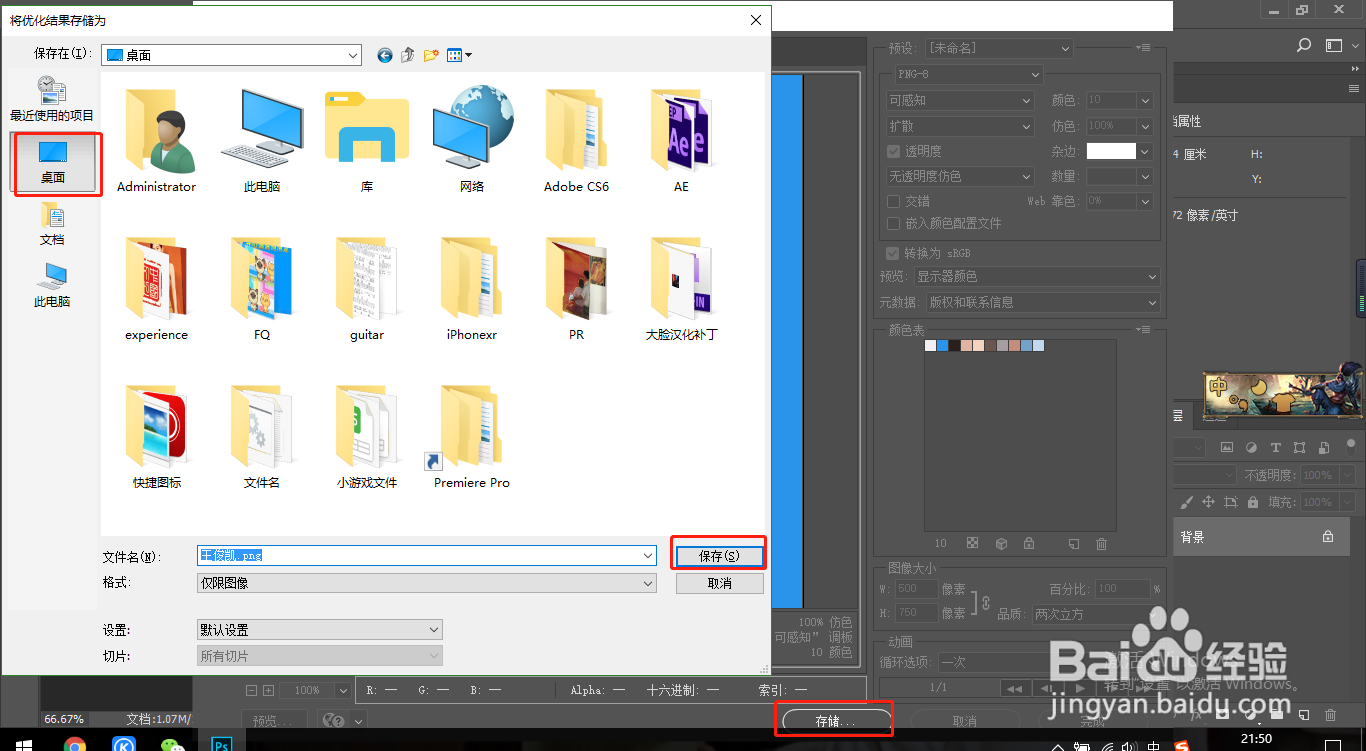Select the Administrator folder
The height and width of the screenshot is (751, 1366).
coord(156,139)
